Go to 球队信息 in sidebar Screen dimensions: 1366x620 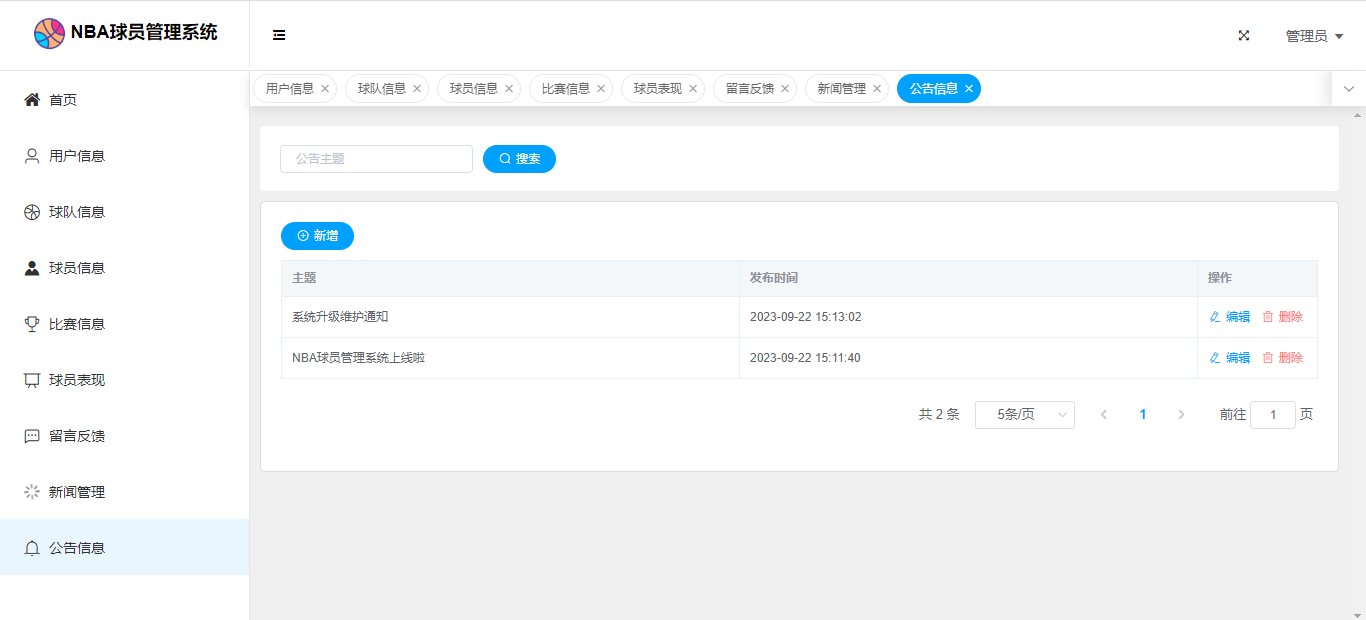pos(77,212)
